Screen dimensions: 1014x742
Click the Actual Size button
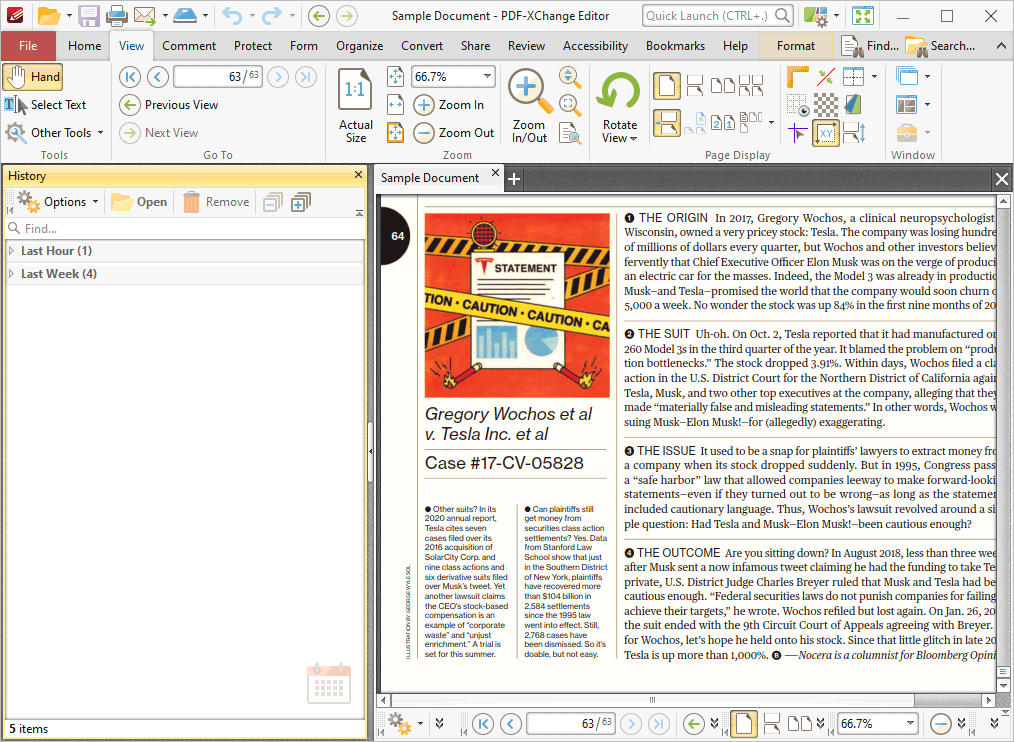point(355,105)
